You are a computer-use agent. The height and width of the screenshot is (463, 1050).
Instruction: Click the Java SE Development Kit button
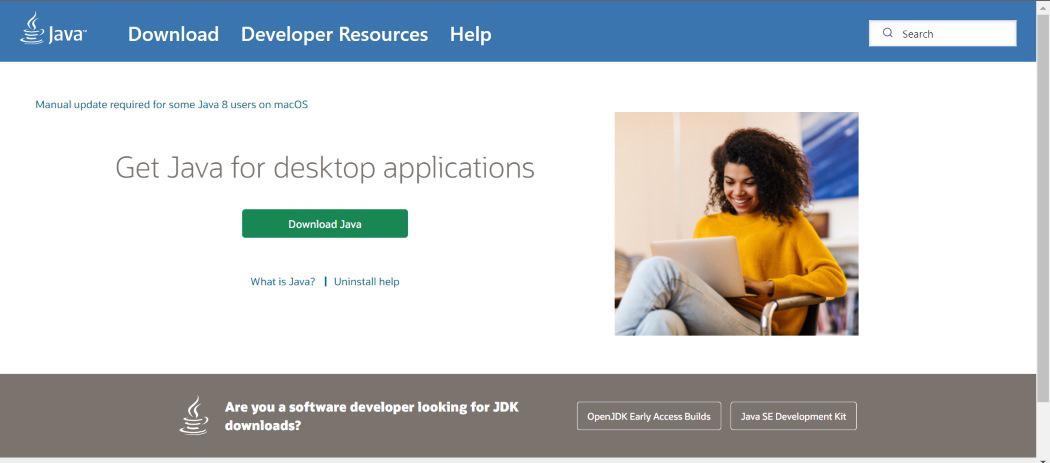point(794,416)
